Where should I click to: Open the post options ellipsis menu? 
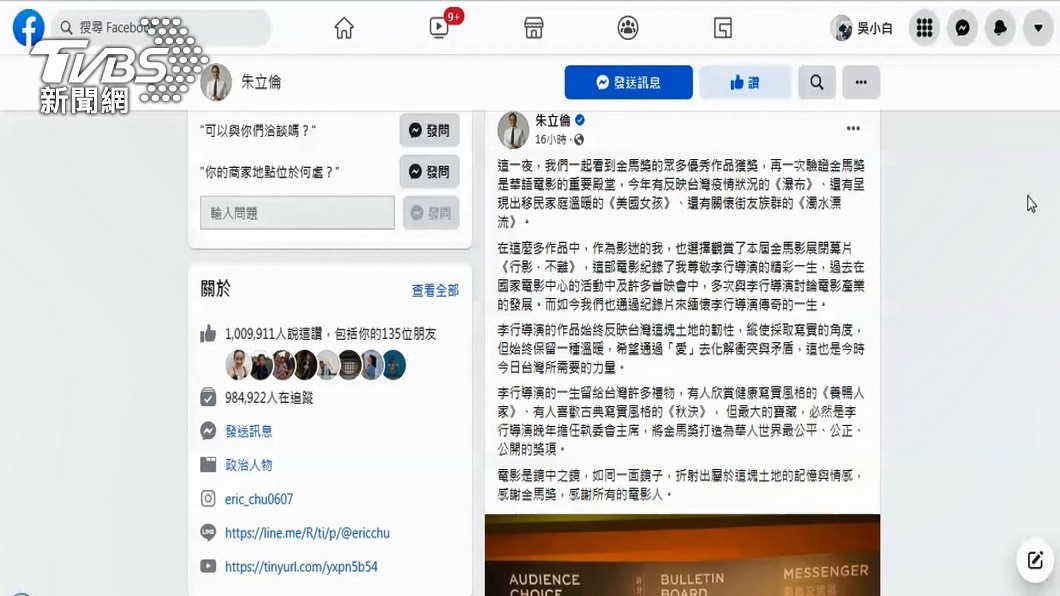click(853, 128)
